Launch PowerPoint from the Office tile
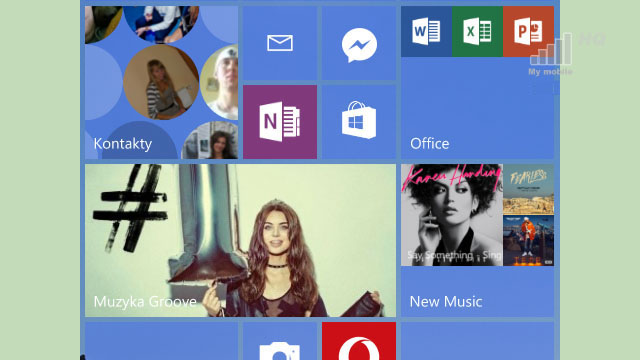The image size is (640, 360). tap(528, 31)
